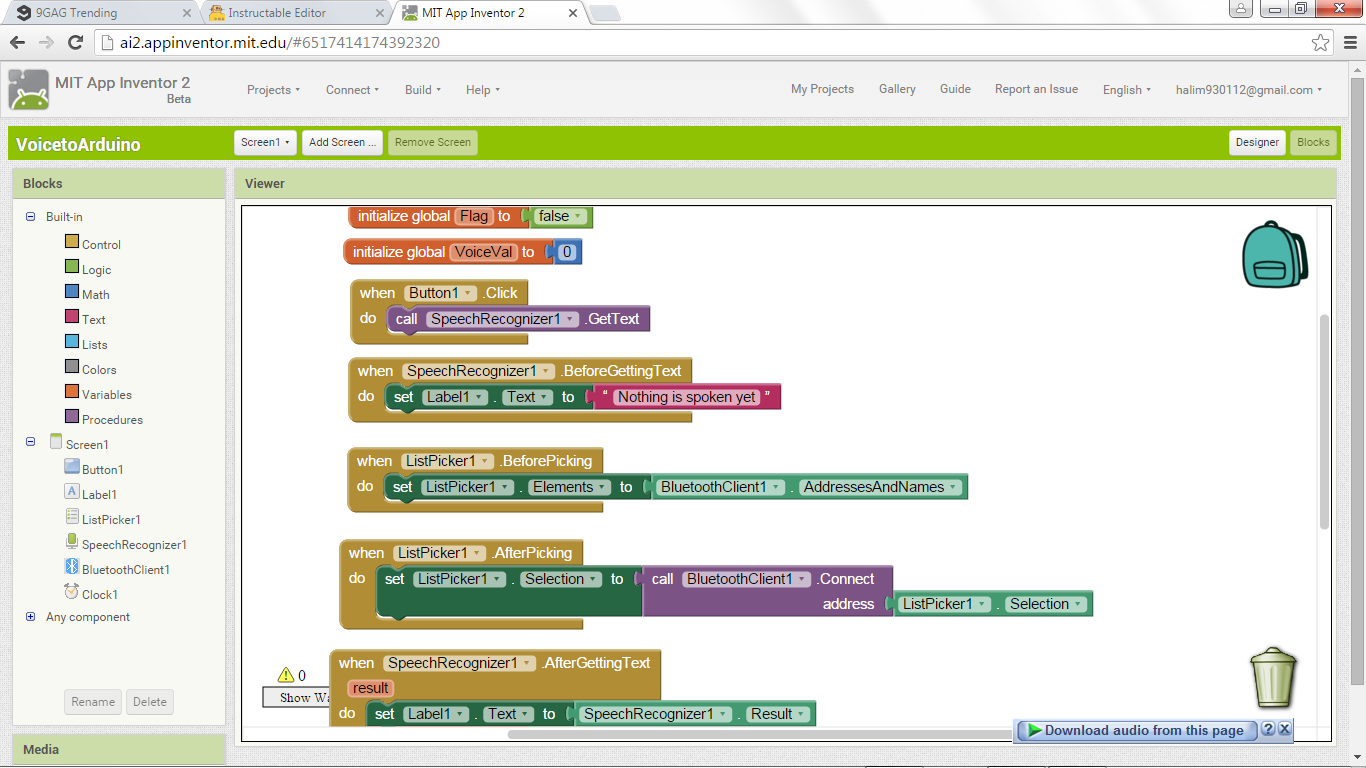Click the Show Warnings button
The image size is (1366, 768).
pyautogui.click(x=296, y=697)
